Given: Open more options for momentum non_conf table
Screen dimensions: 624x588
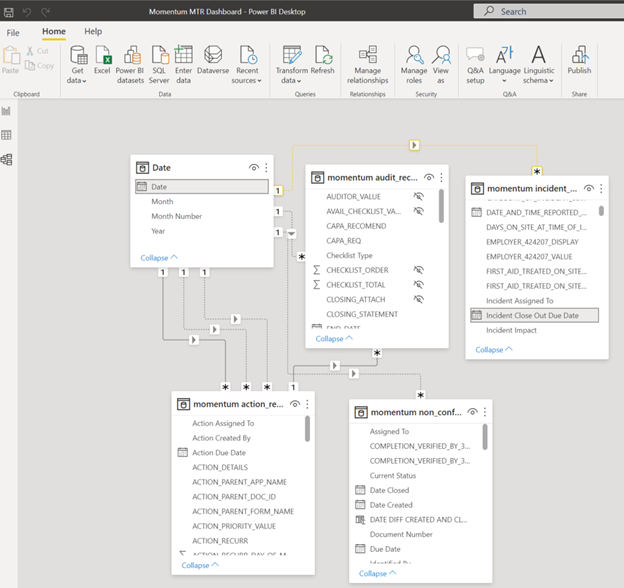Looking at the screenshot, I should 485,412.
